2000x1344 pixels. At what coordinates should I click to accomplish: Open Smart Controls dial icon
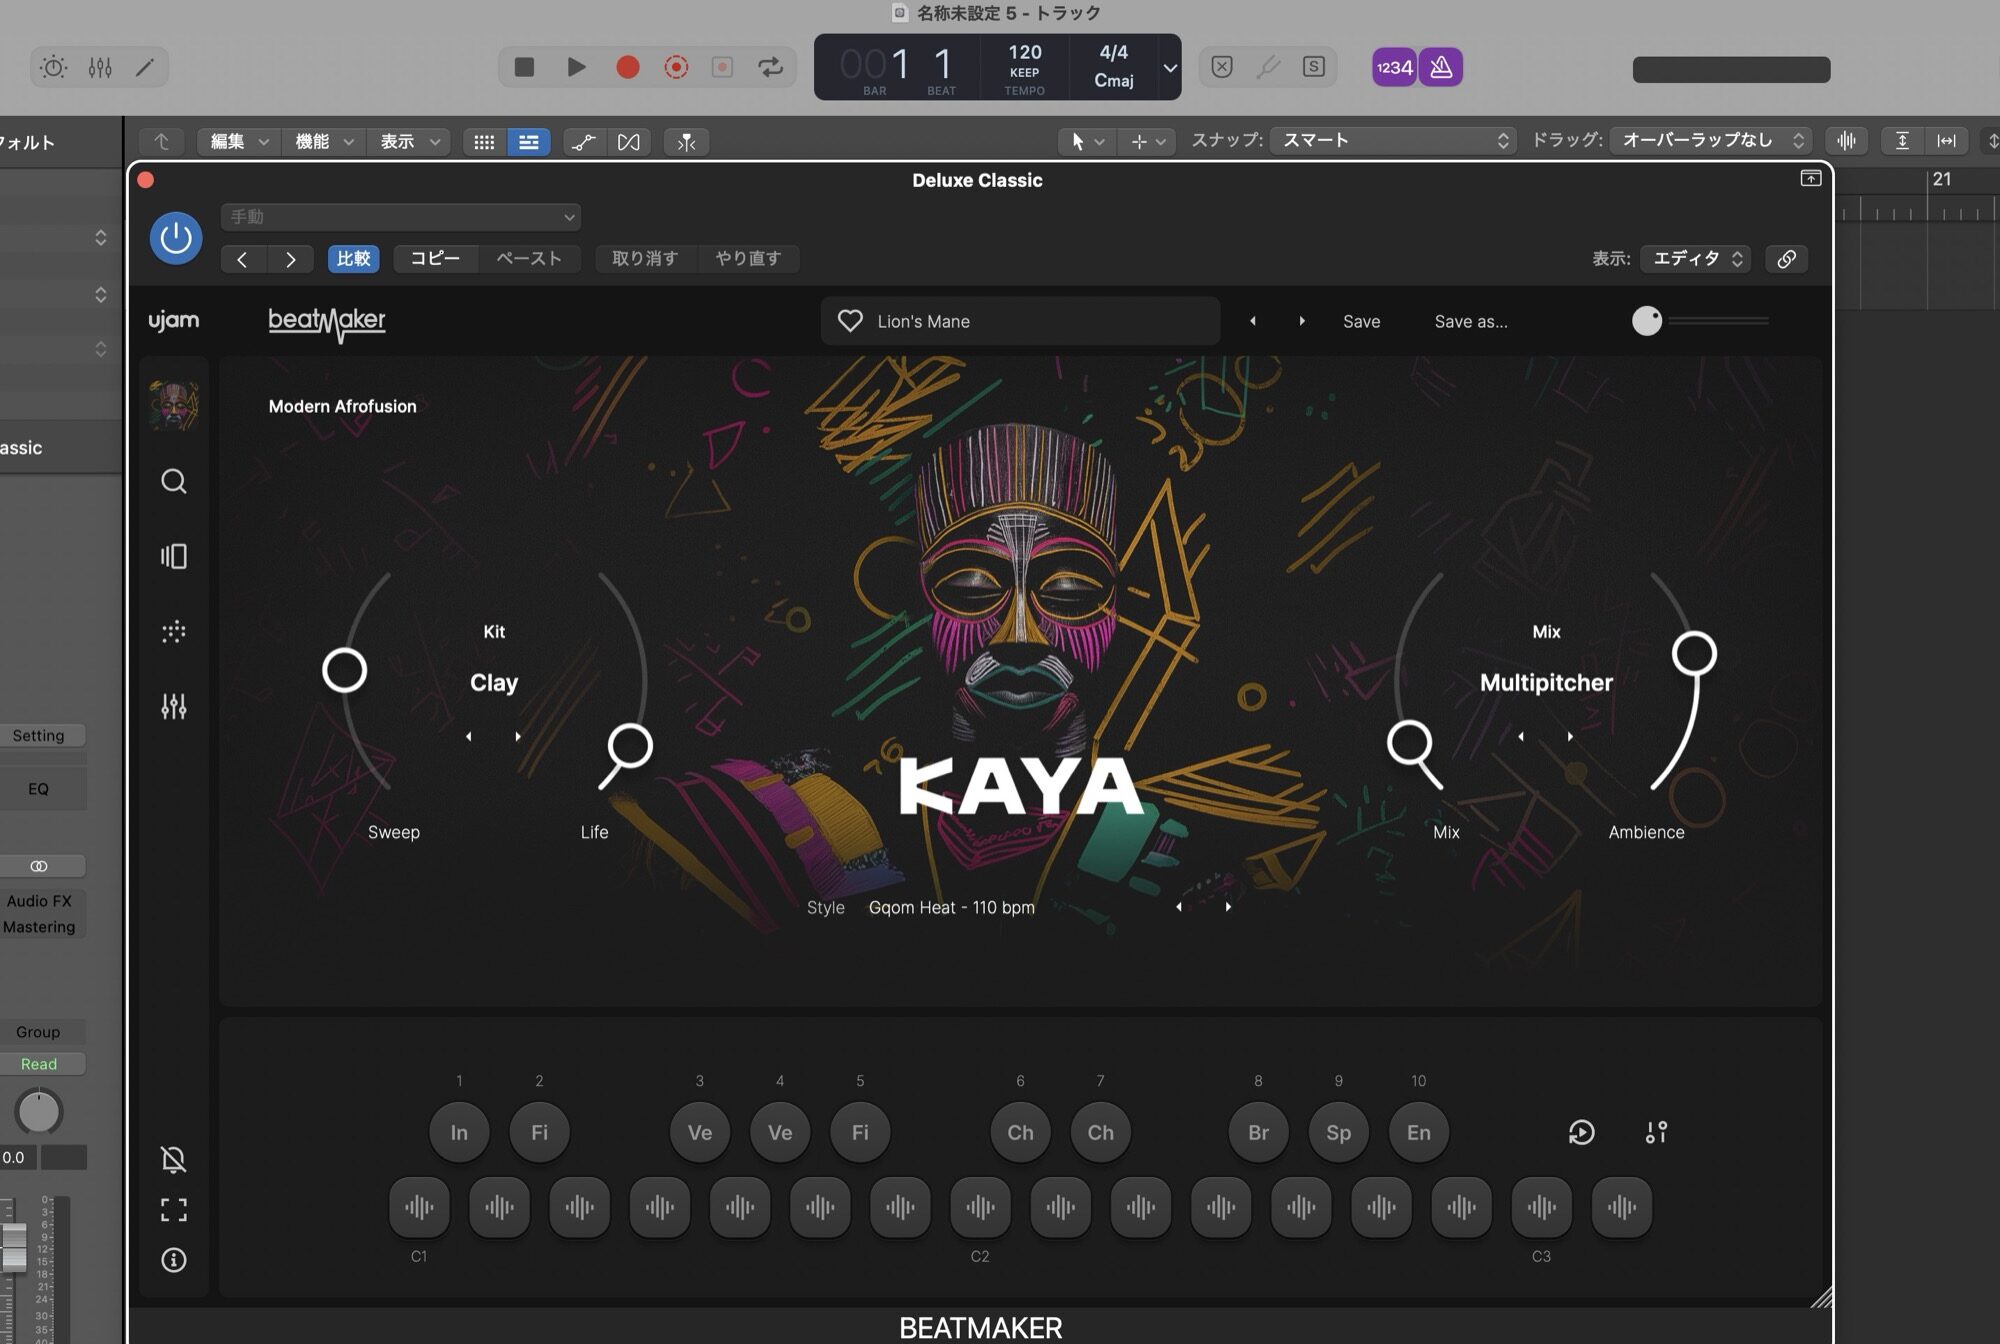(53, 67)
